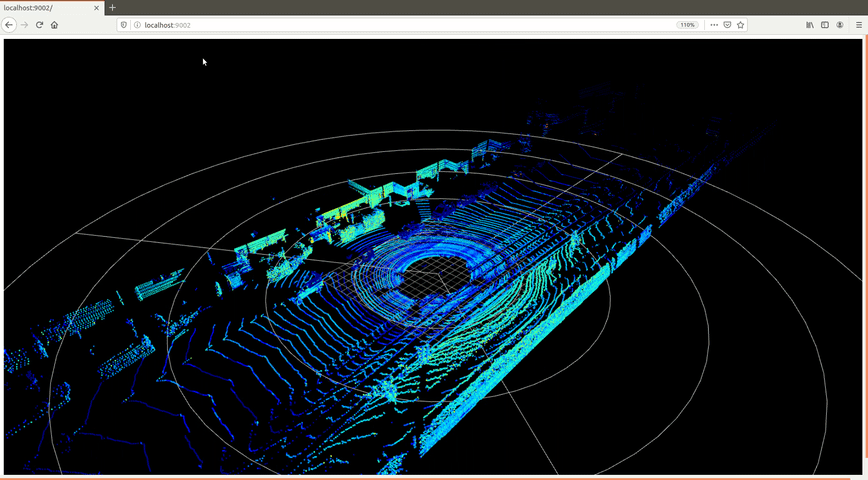The height and width of the screenshot is (480, 868).
Task: Click the lidar point cloud viewer canvas
Action: tap(433, 257)
